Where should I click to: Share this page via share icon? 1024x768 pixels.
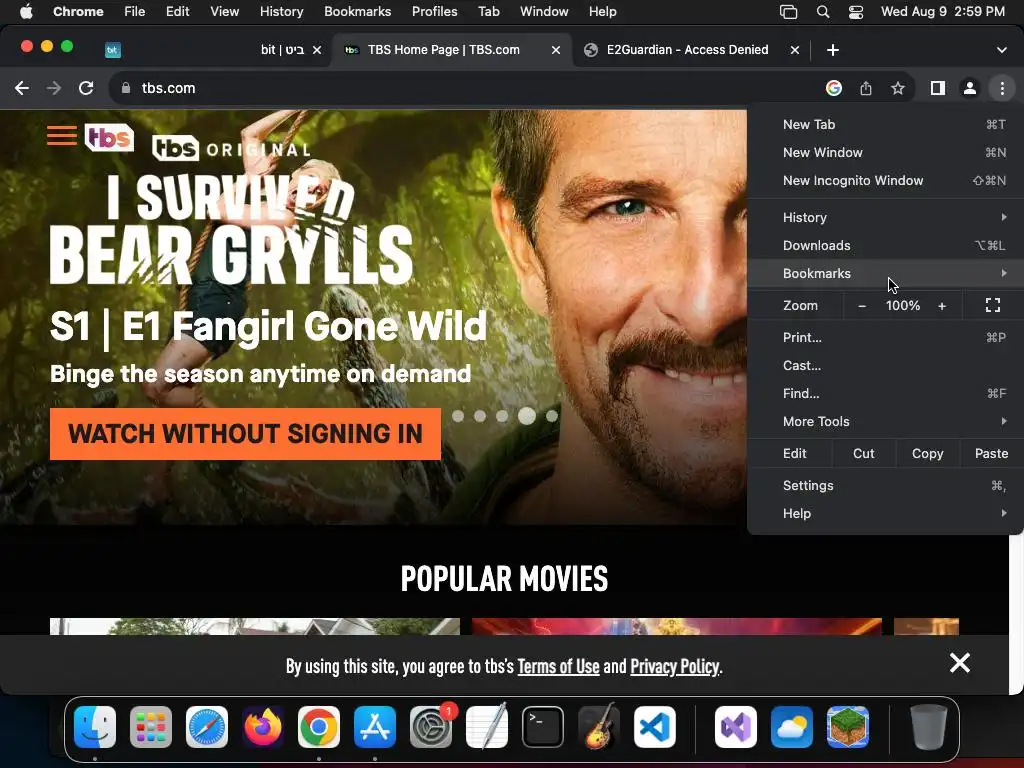pyautogui.click(x=866, y=88)
